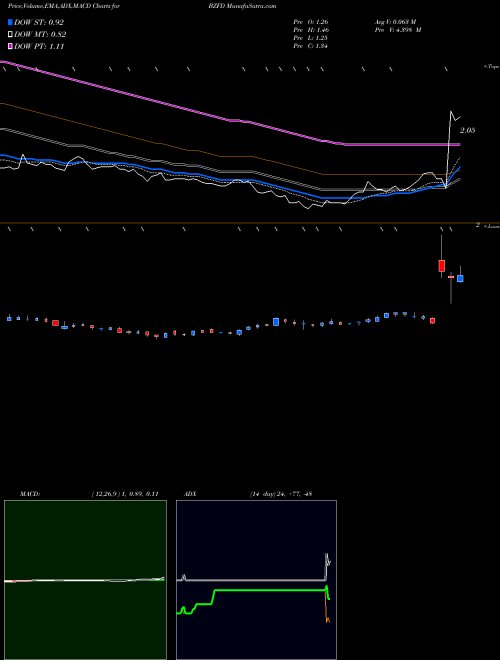Click the DOW PT: 1.11 label
The height and width of the screenshot is (660, 500).
point(39,47)
